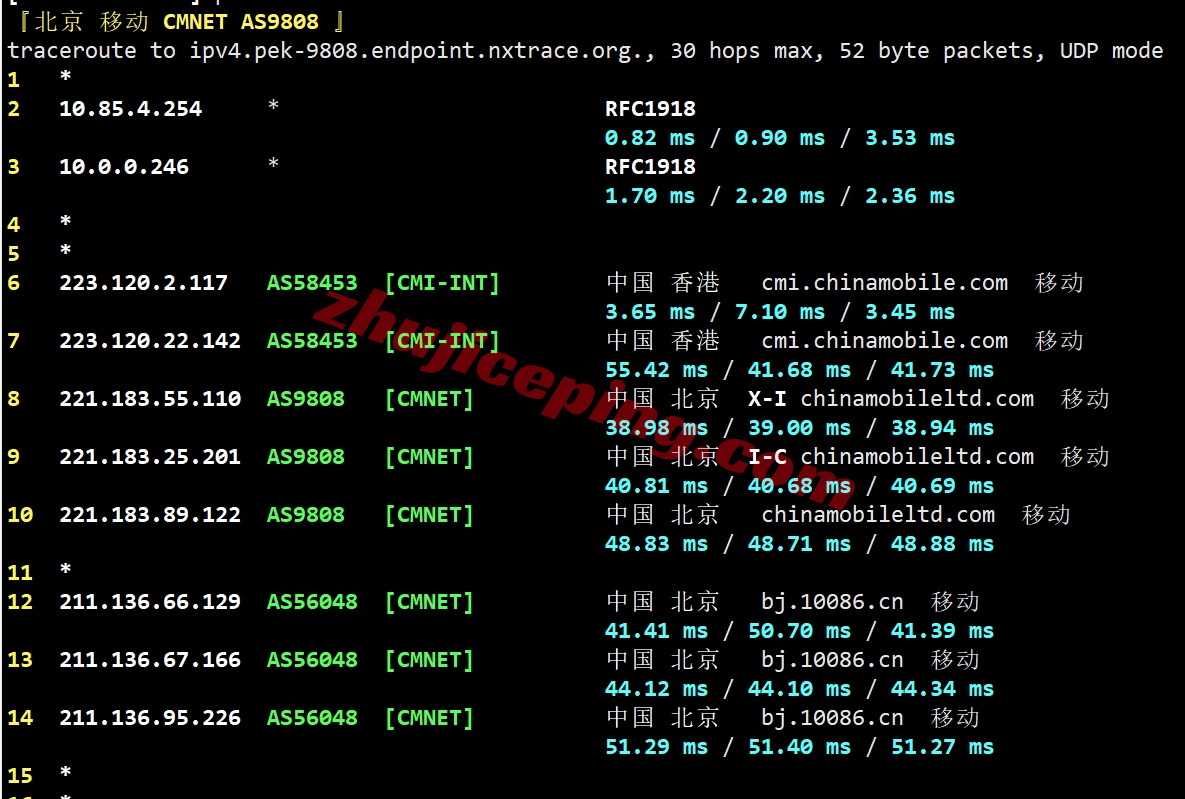This screenshot has height=799, width=1185.
Task: Click latency 3.65 ms on hop 6
Action: point(650,311)
